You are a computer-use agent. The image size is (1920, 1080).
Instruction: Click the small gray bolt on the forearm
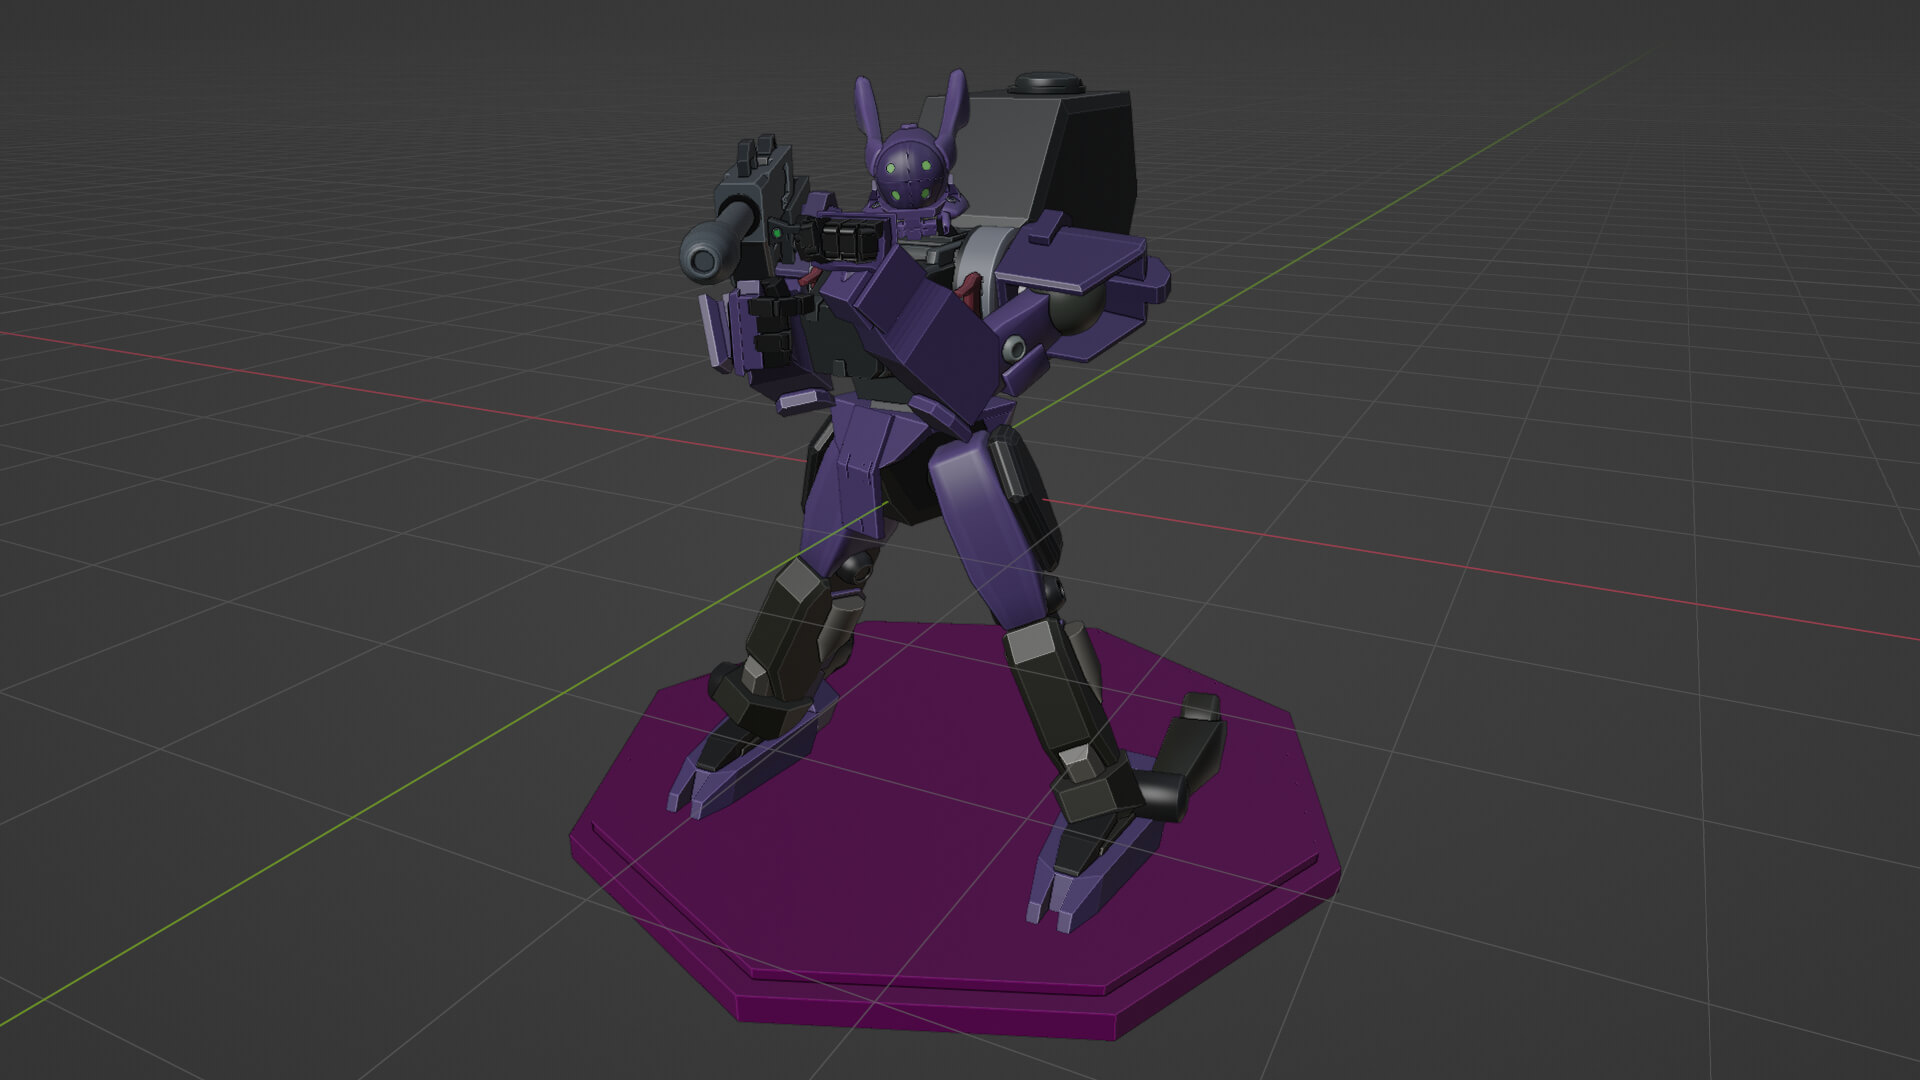pyautogui.click(x=1013, y=348)
